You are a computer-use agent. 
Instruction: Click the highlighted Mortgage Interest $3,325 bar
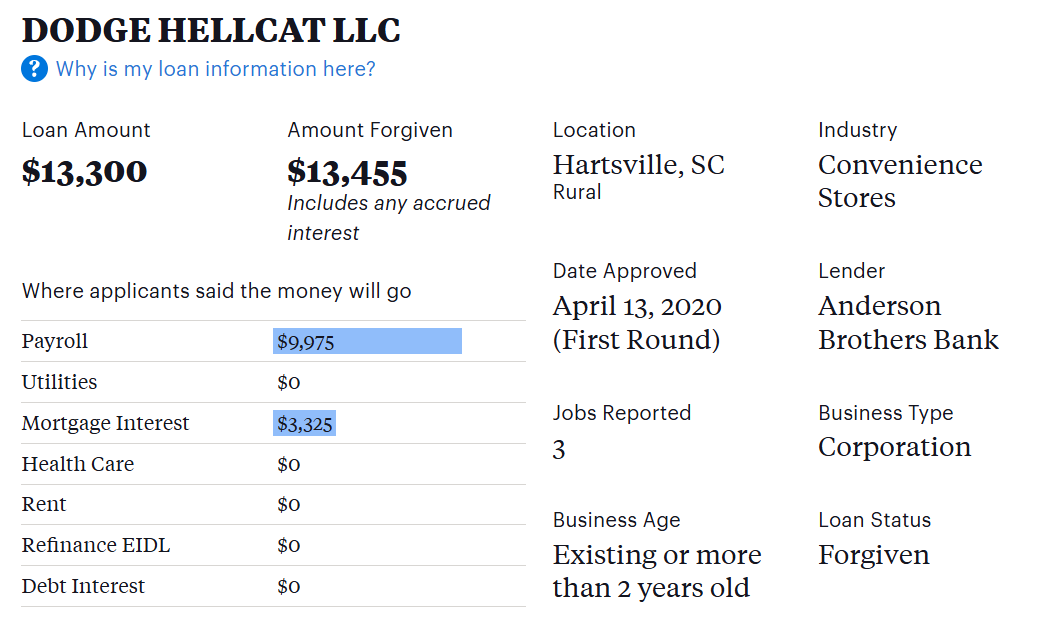[x=304, y=424]
